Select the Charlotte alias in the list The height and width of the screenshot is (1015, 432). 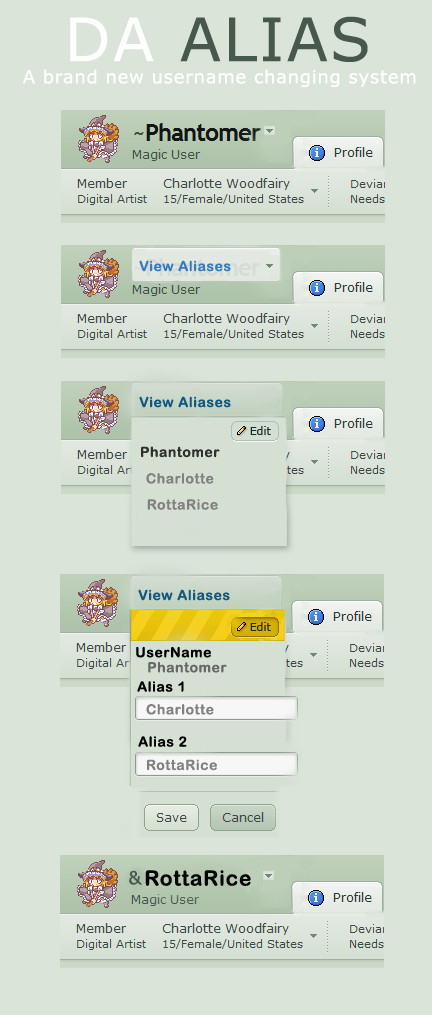(x=179, y=478)
